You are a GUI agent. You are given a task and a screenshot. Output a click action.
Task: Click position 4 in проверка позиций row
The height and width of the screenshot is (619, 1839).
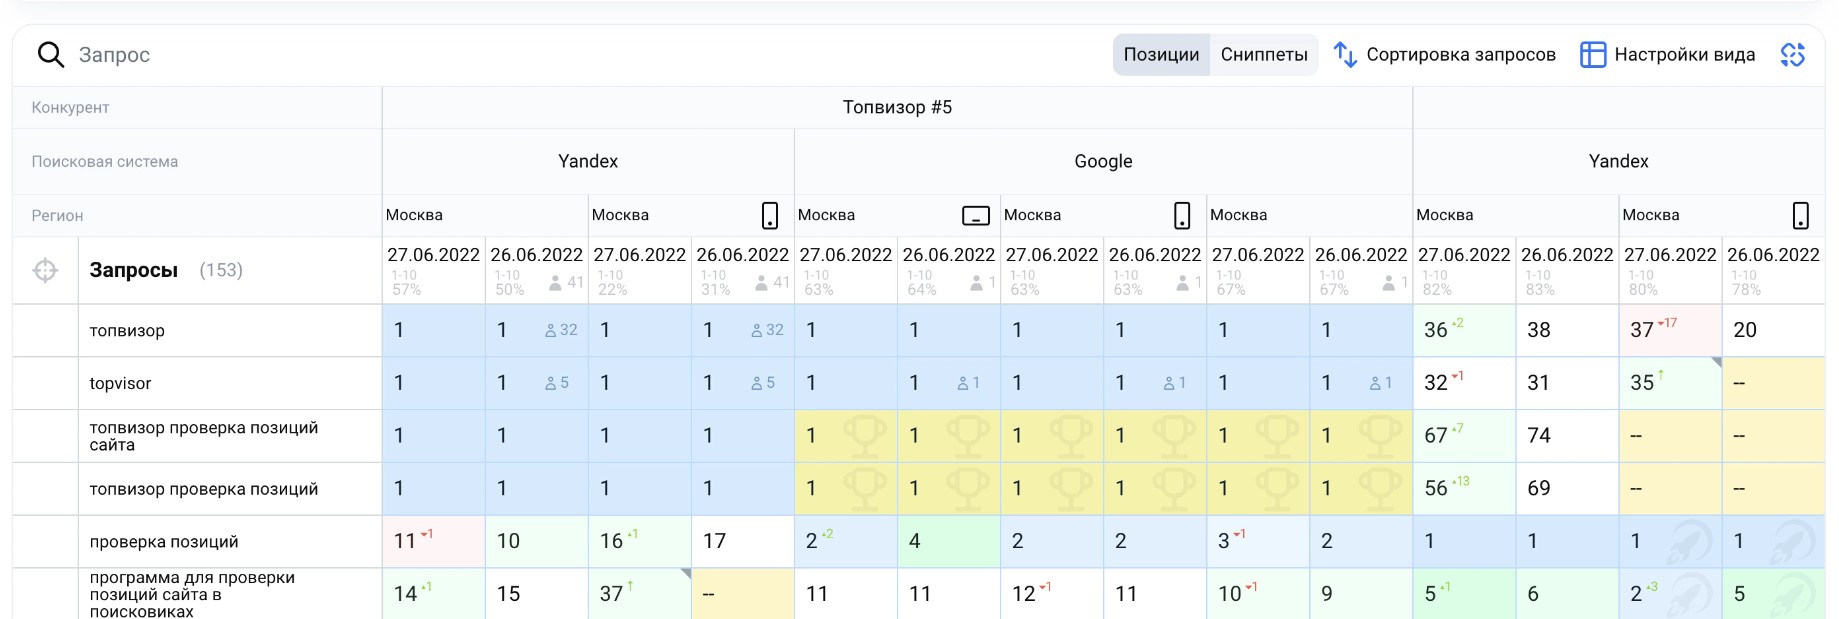click(x=914, y=541)
